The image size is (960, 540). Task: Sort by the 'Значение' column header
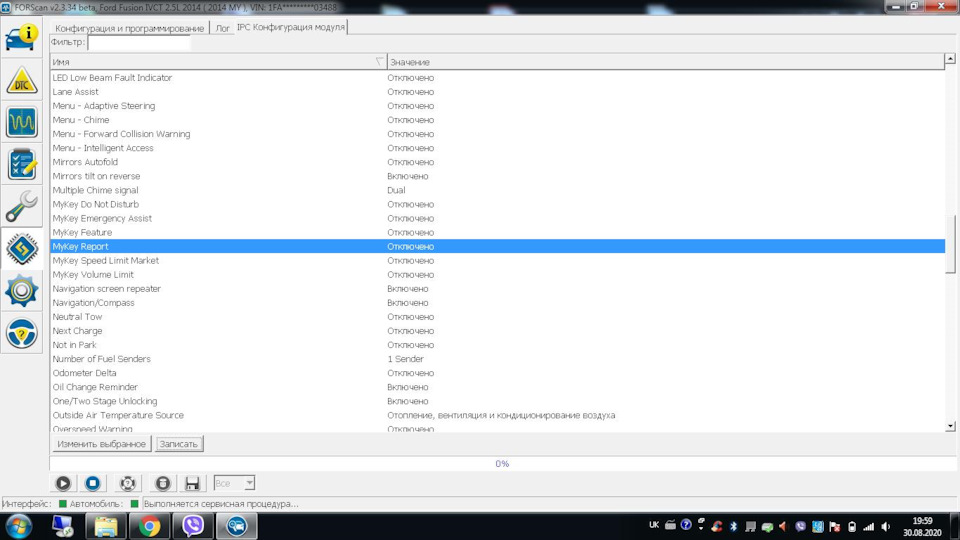point(666,62)
